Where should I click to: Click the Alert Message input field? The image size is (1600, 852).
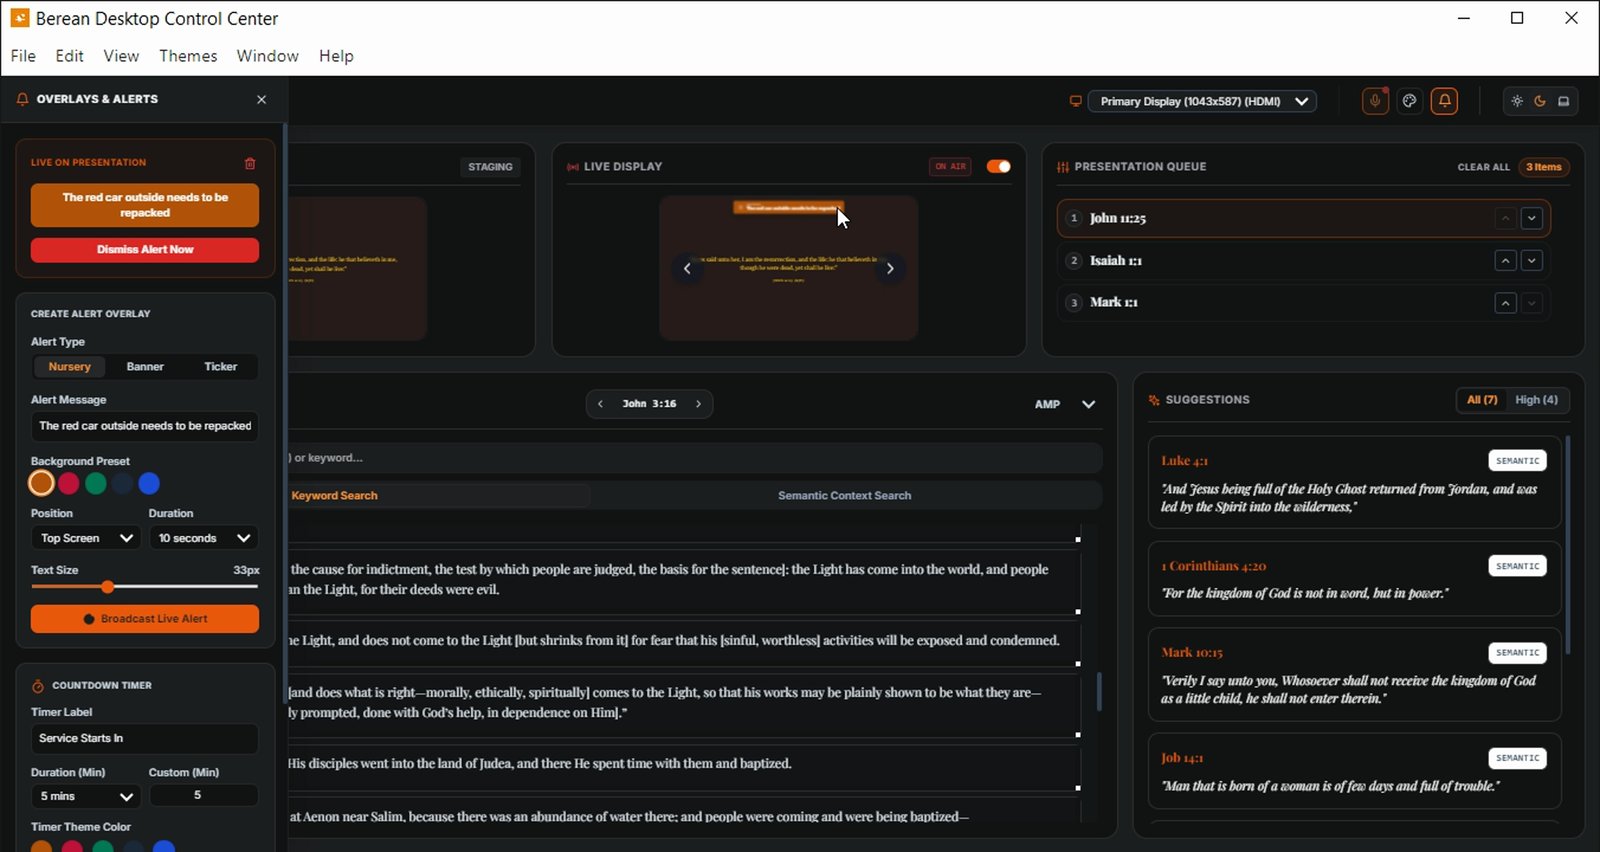coord(145,426)
